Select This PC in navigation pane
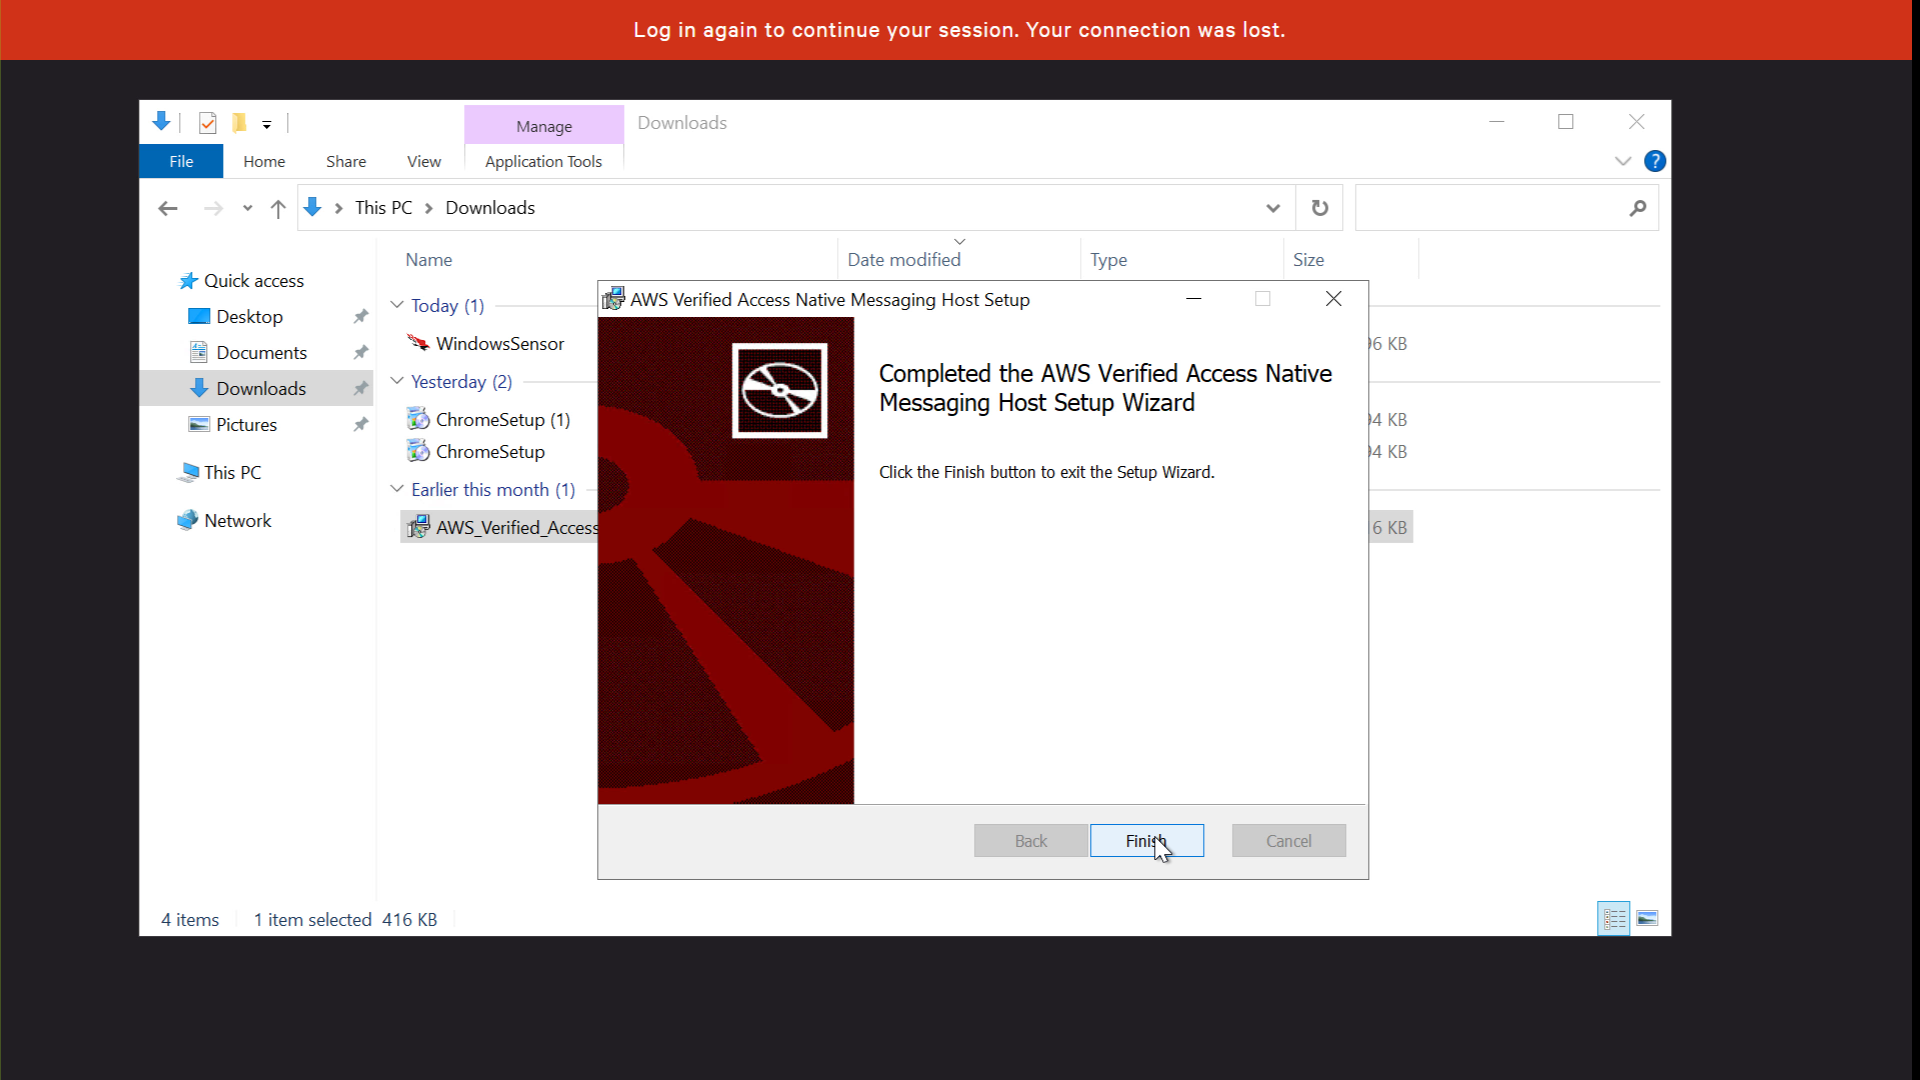This screenshot has width=1920, height=1080. click(232, 473)
